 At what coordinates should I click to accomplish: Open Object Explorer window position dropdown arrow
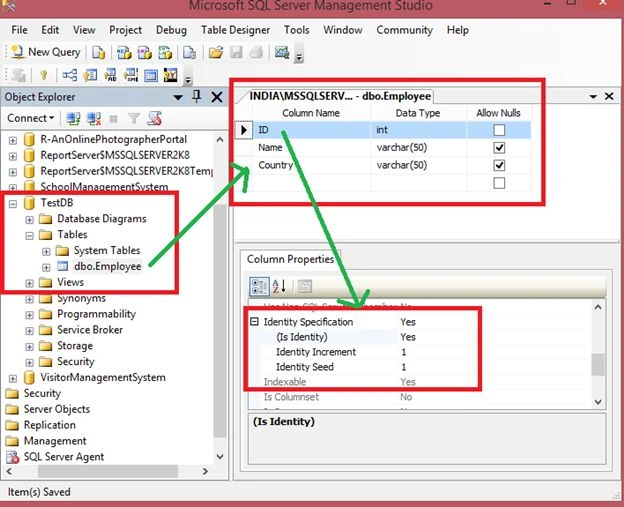pyautogui.click(x=178, y=97)
